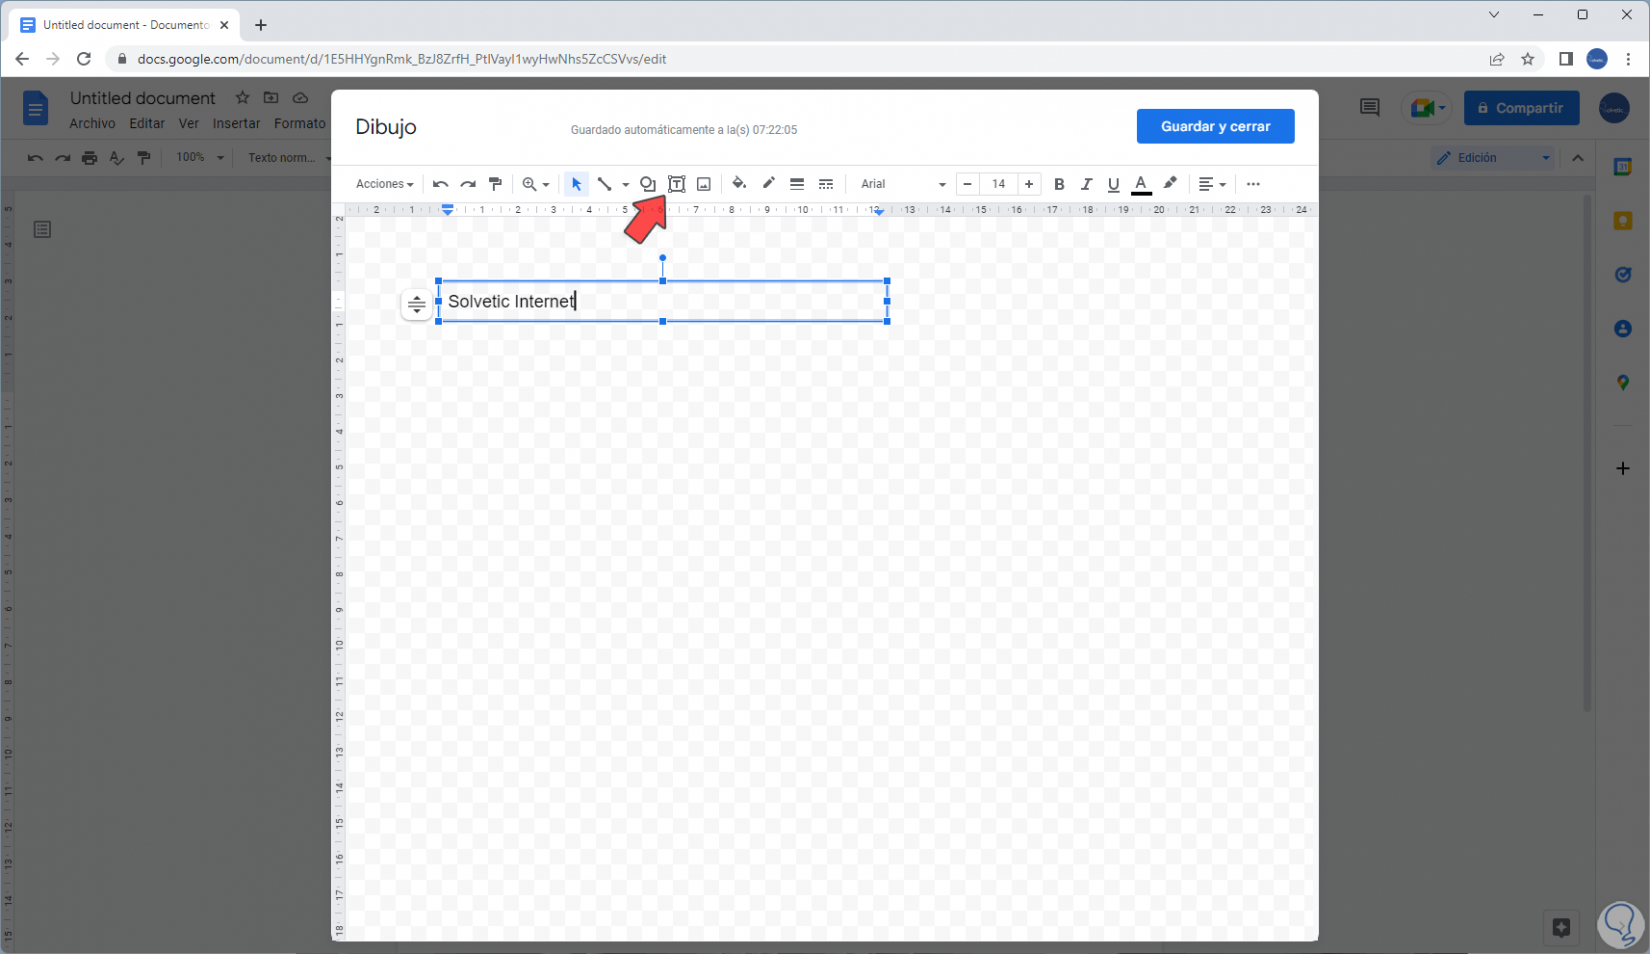Image resolution: width=1650 pixels, height=954 pixels.
Task: Open Calendar in the side panel
Action: click(x=1623, y=167)
